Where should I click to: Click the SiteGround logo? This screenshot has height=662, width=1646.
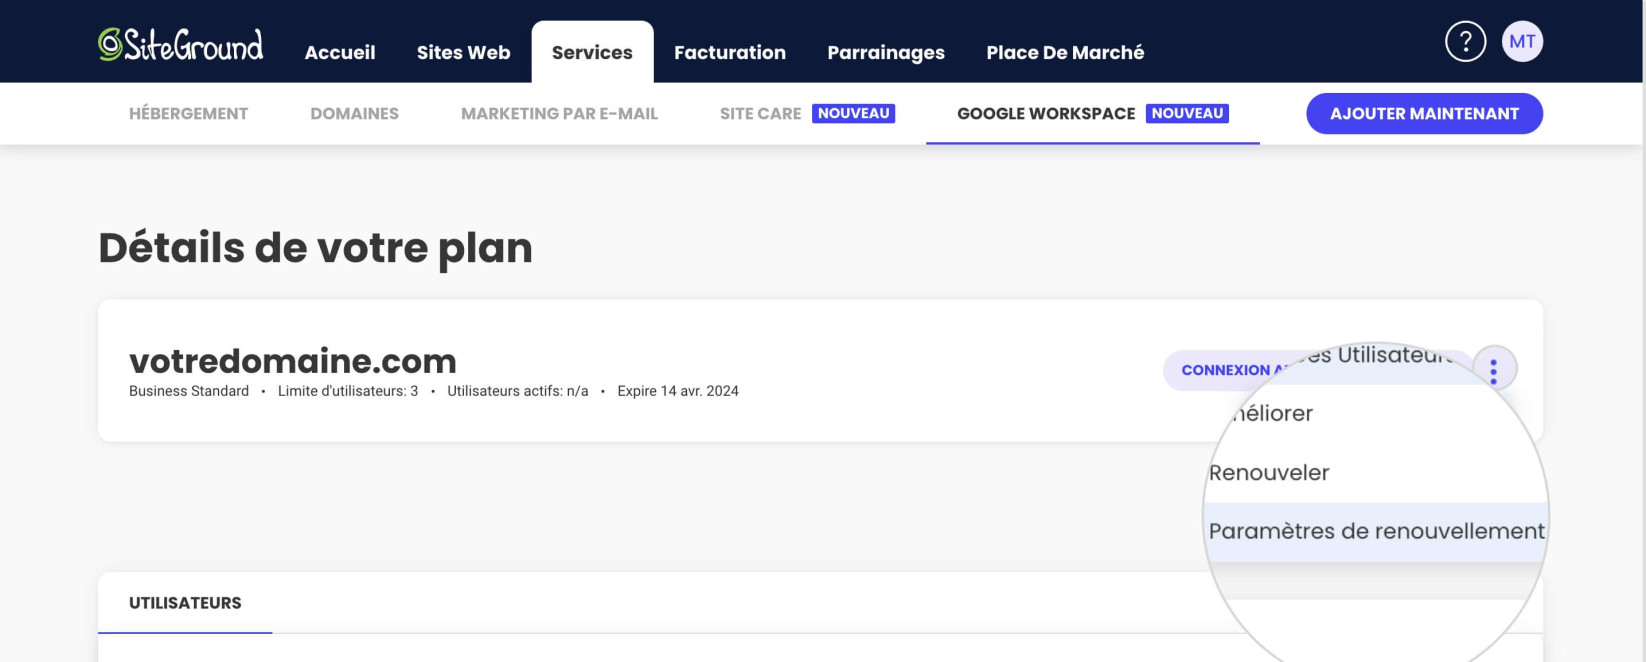[181, 45]
